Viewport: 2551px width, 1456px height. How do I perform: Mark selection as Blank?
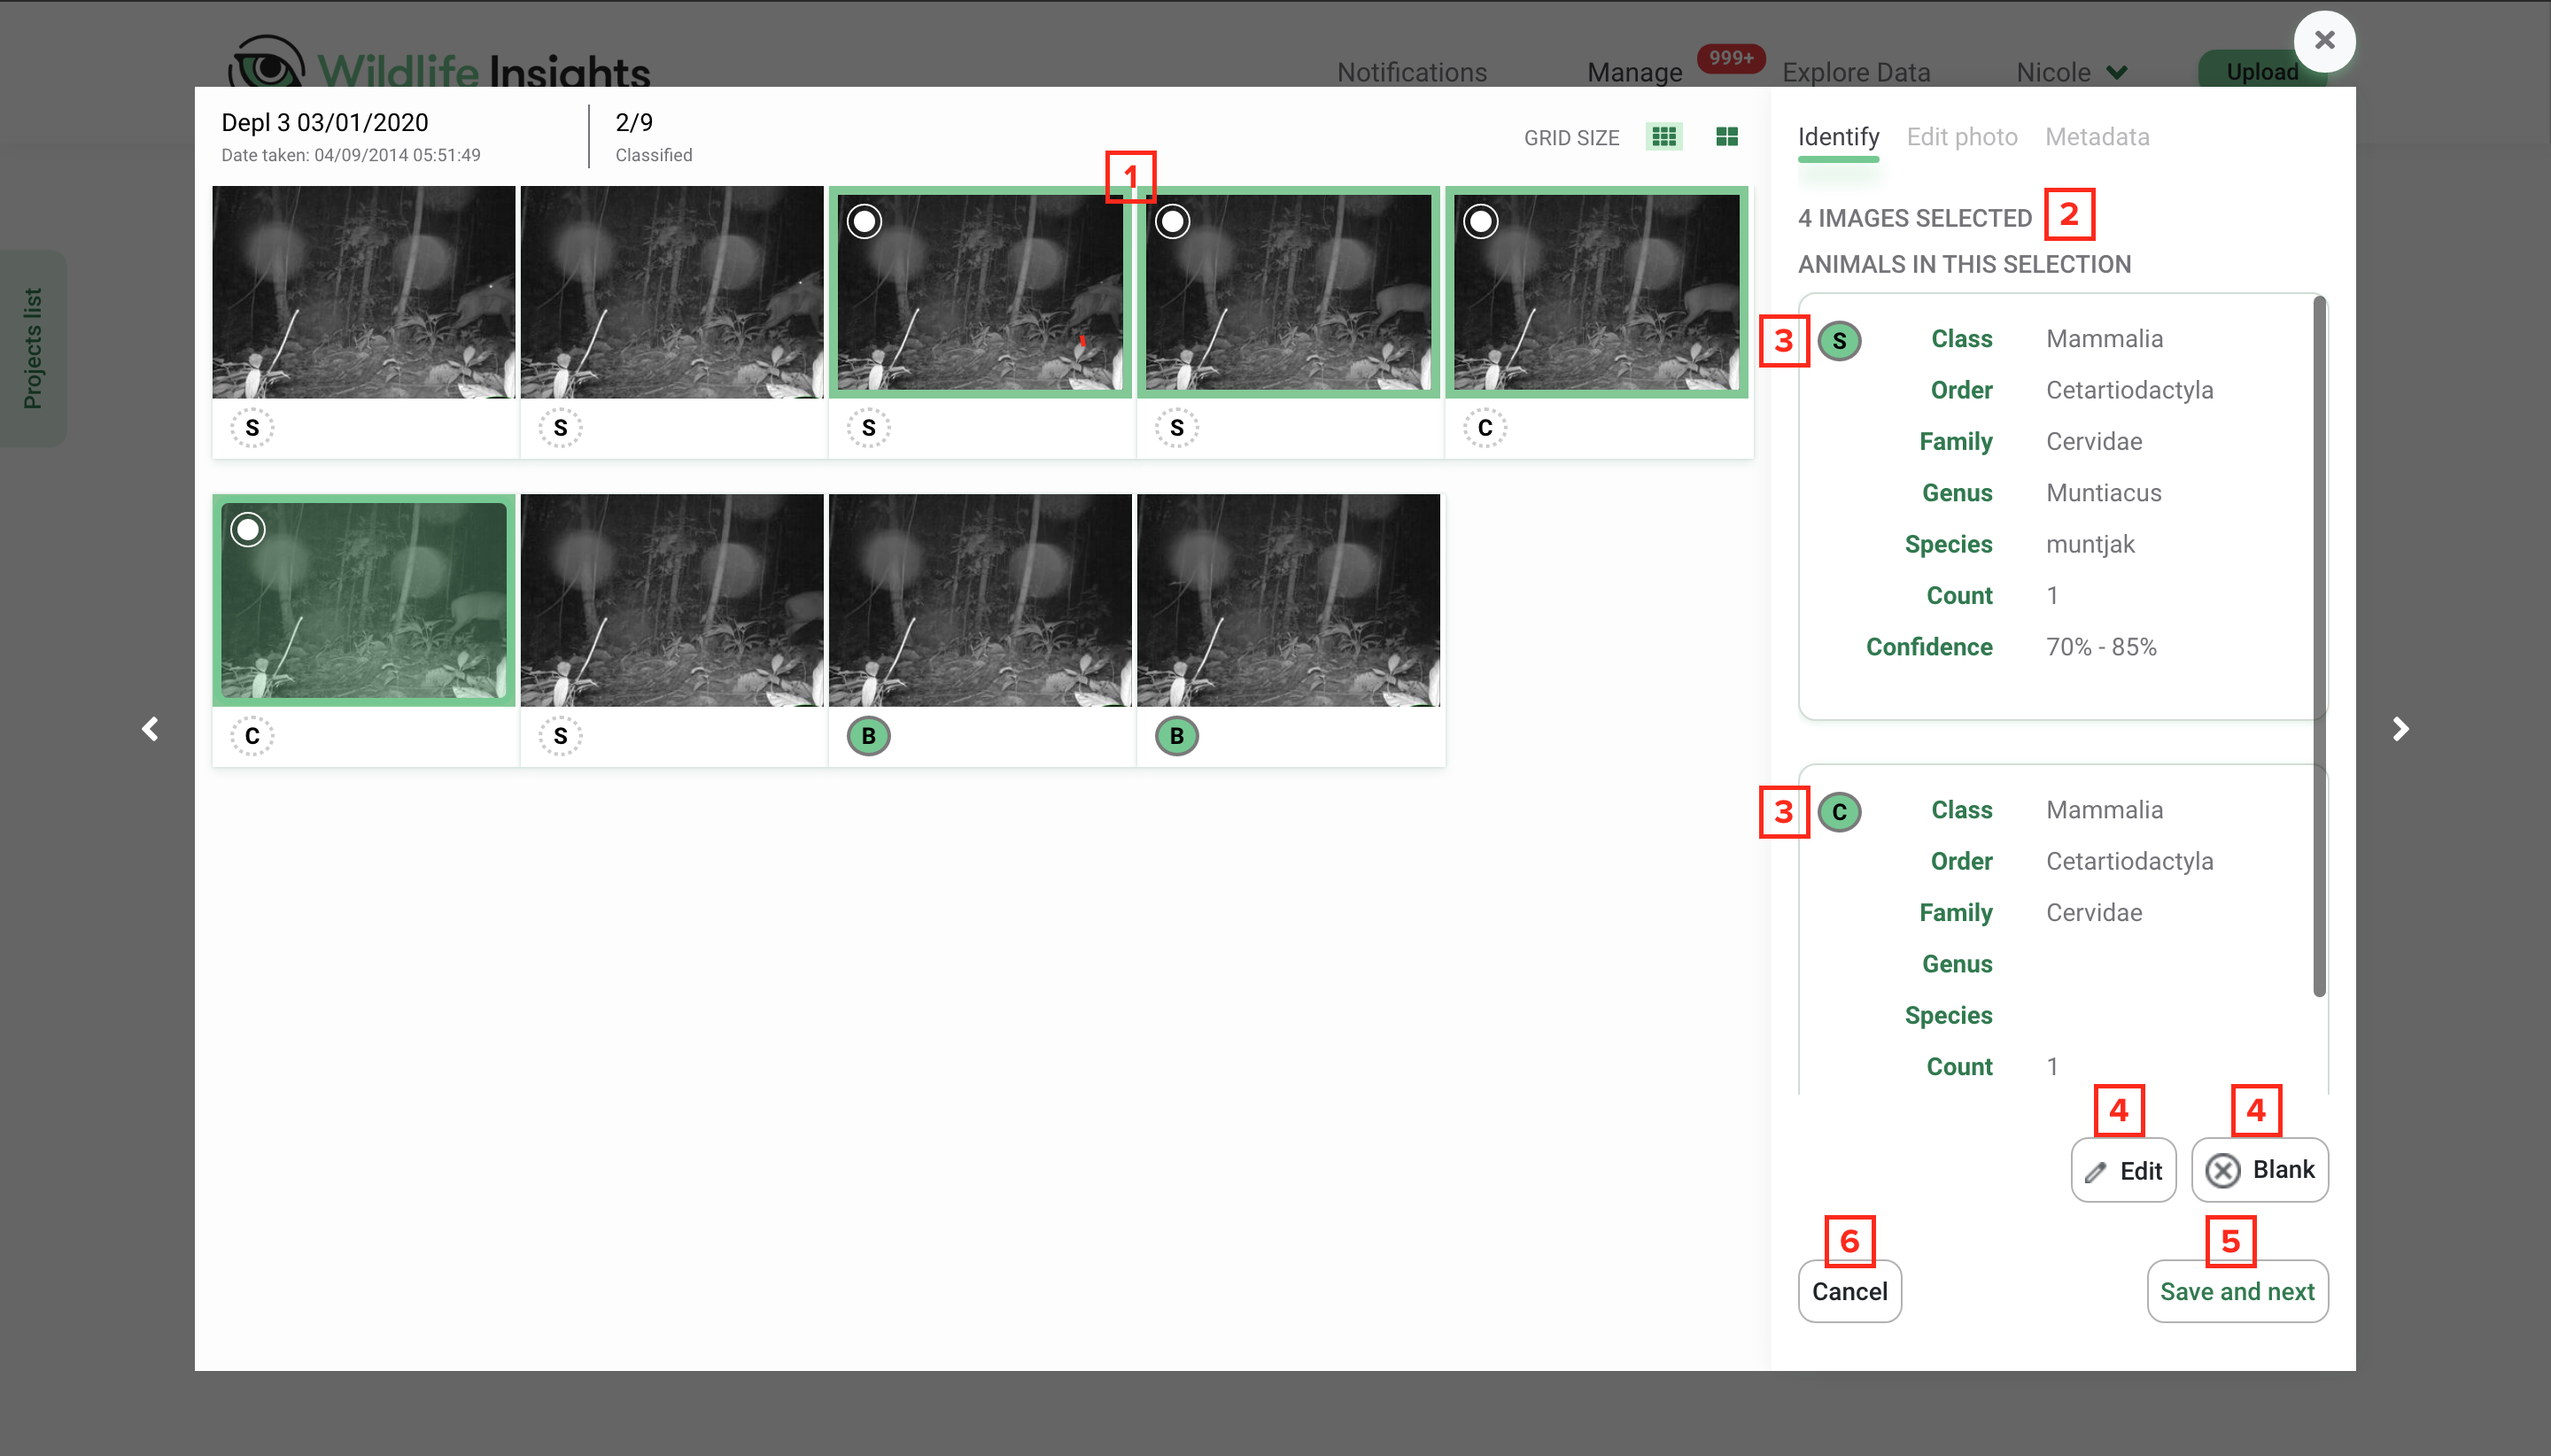point(2260,1170)
